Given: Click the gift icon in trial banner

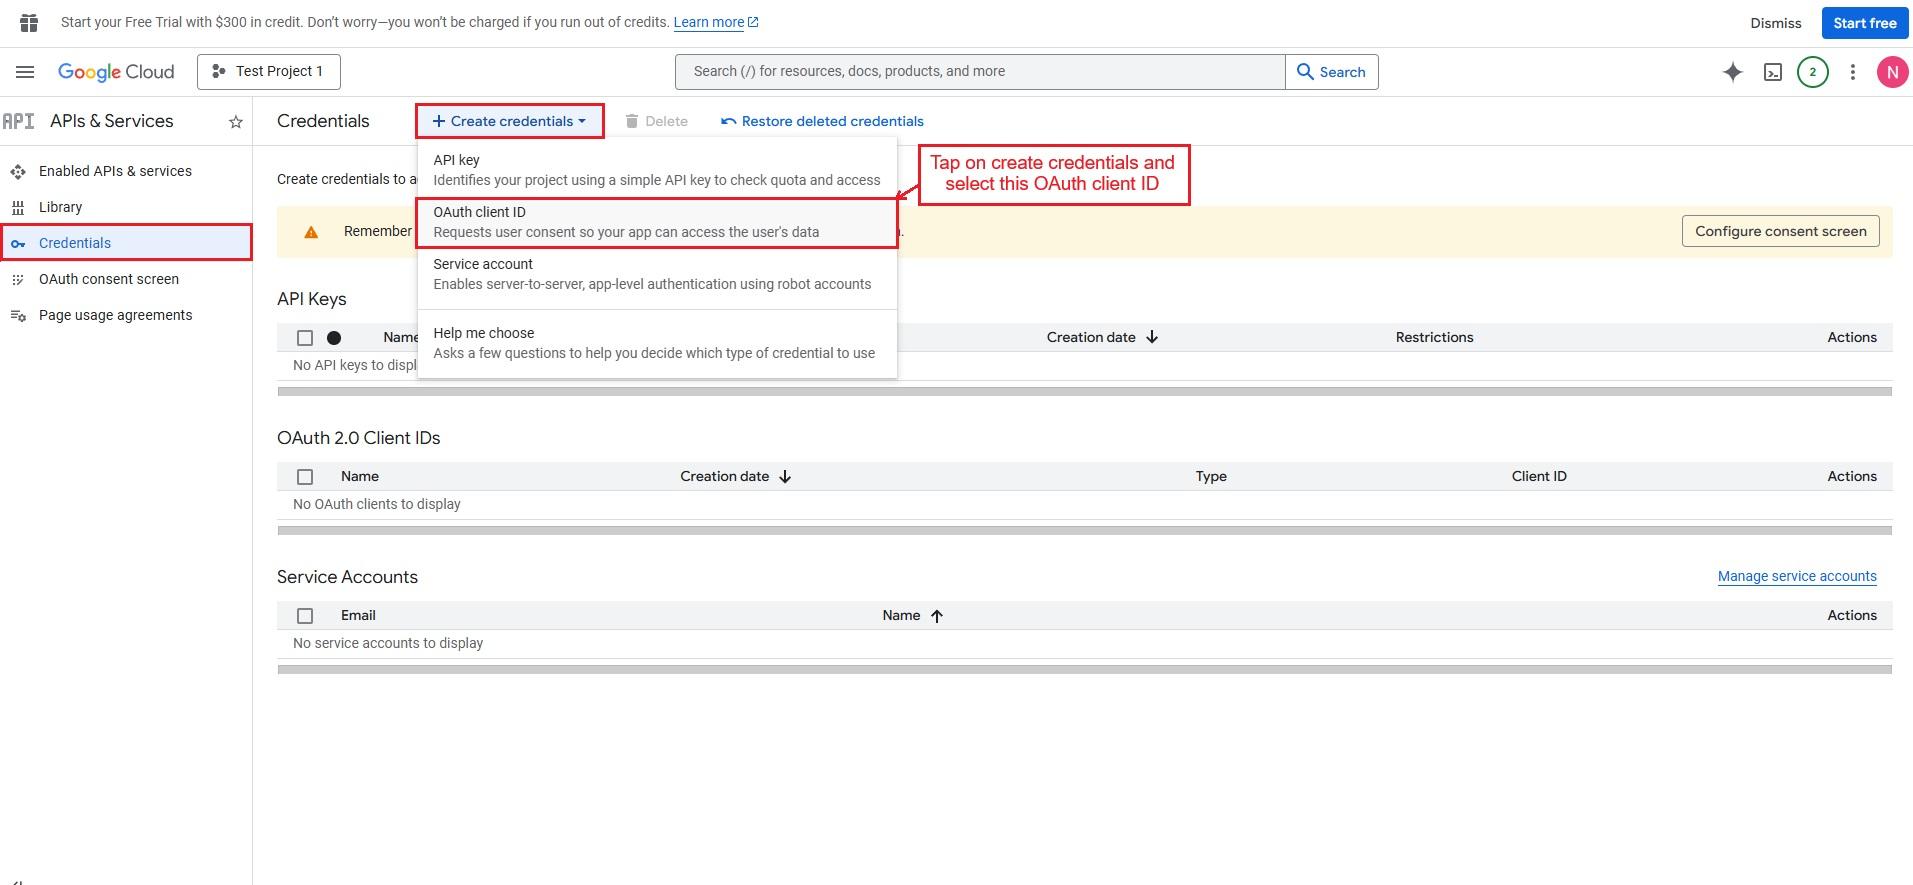Looking at the screenshot, I should click(29, 22).
